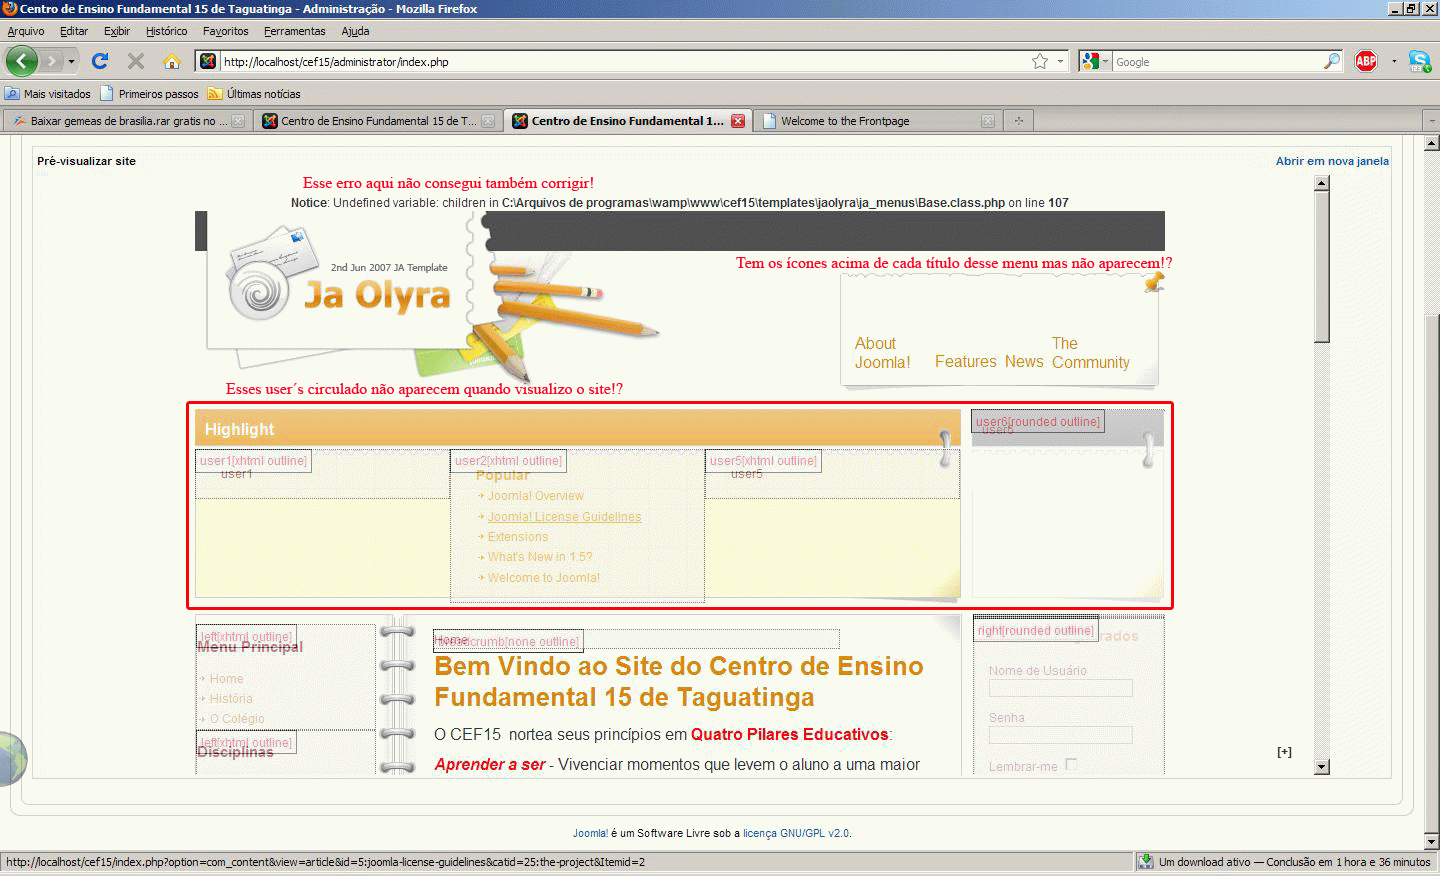Open the list all tabs dropdown
Viewport: 1440px width, 876px height.
[1430, 121]
